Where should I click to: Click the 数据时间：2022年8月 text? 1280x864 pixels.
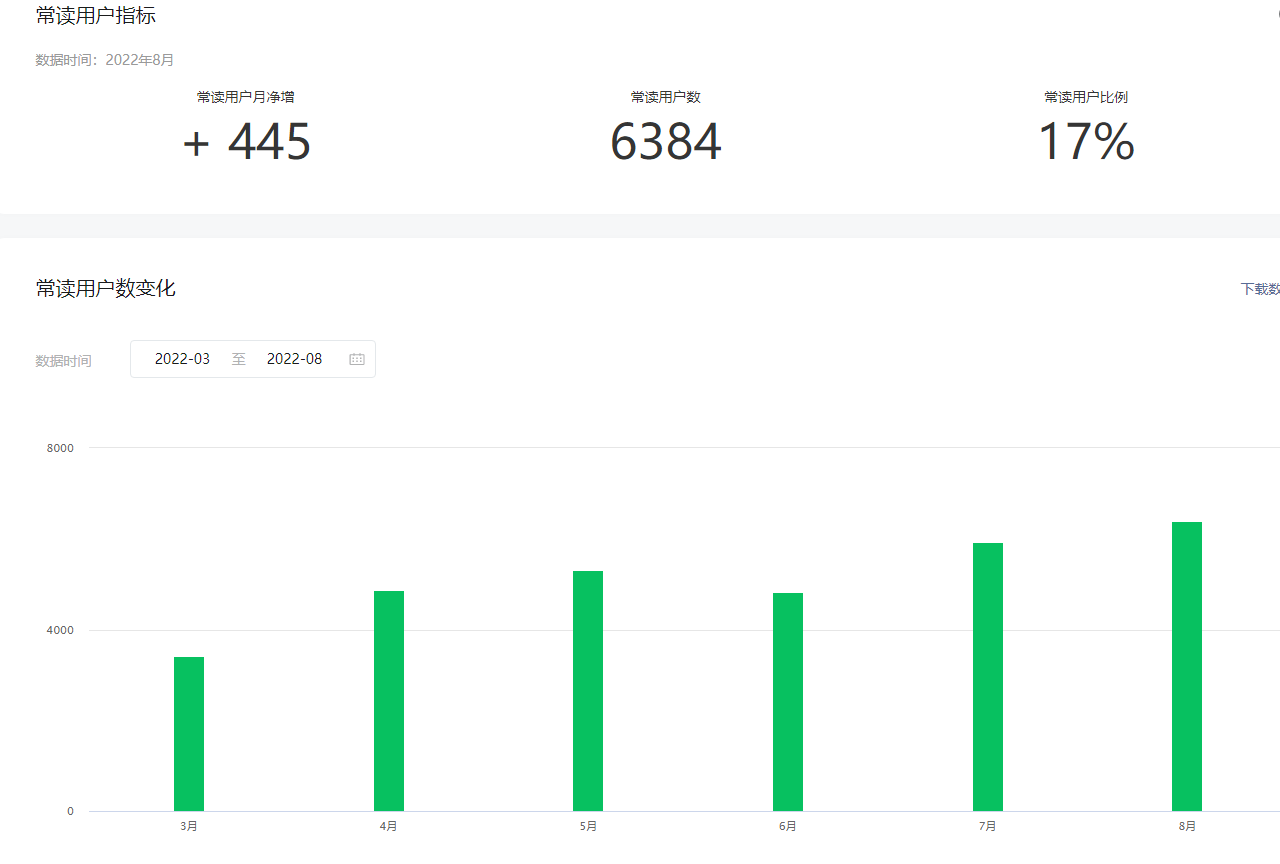tap(105, 60)
